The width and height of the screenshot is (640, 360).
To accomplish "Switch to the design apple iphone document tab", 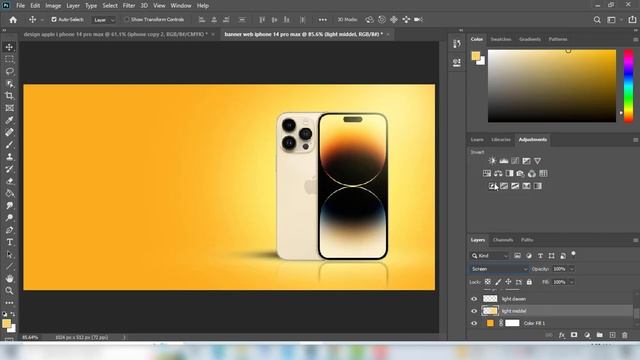I will pyautogui.click(x=116, y=34).
